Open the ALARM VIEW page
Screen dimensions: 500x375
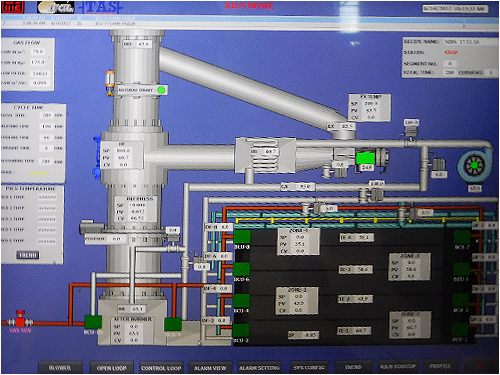click(x=210, y=368)
